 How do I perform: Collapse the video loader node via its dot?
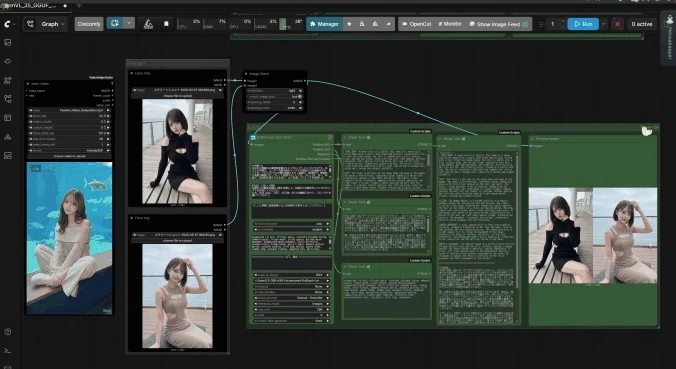[x=28, y=84]
